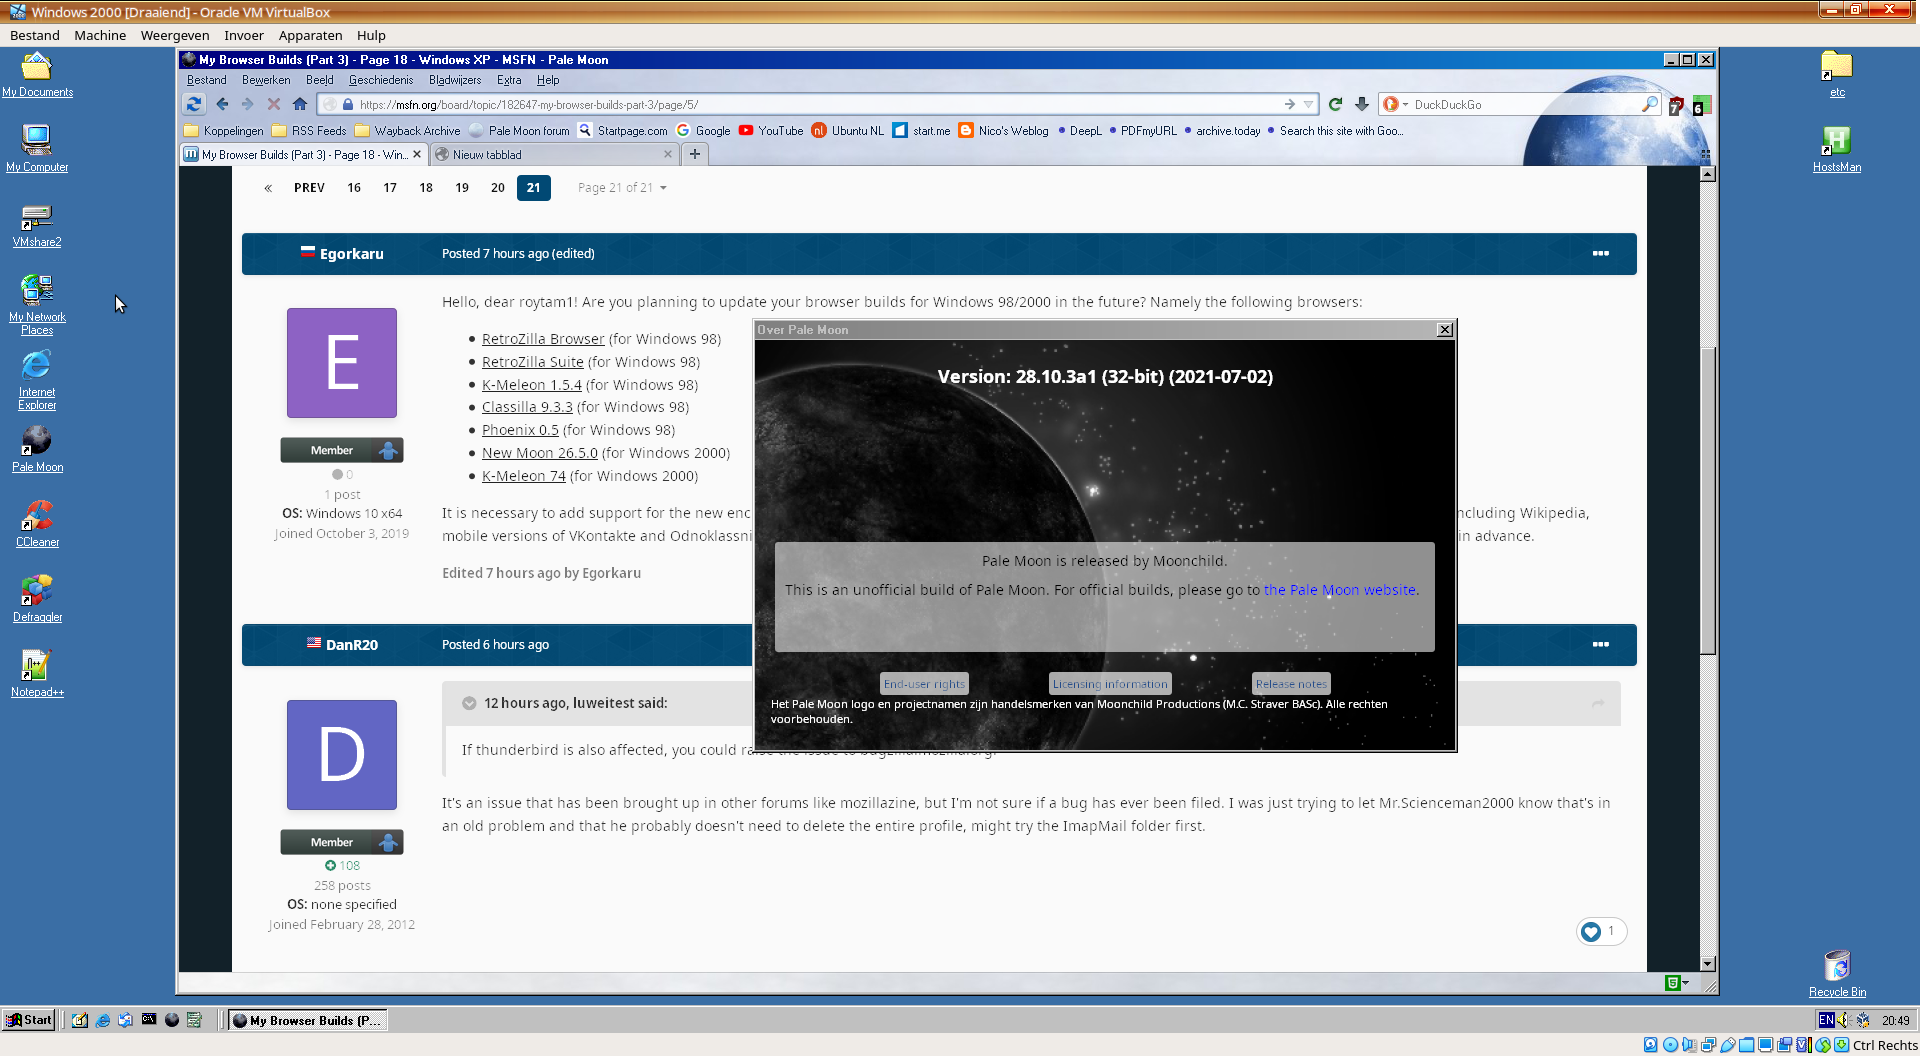Image resolution: width=1920 pixels, height=1056 pixels.
Task: Click Licensing information button
Action: (1110, 684)
